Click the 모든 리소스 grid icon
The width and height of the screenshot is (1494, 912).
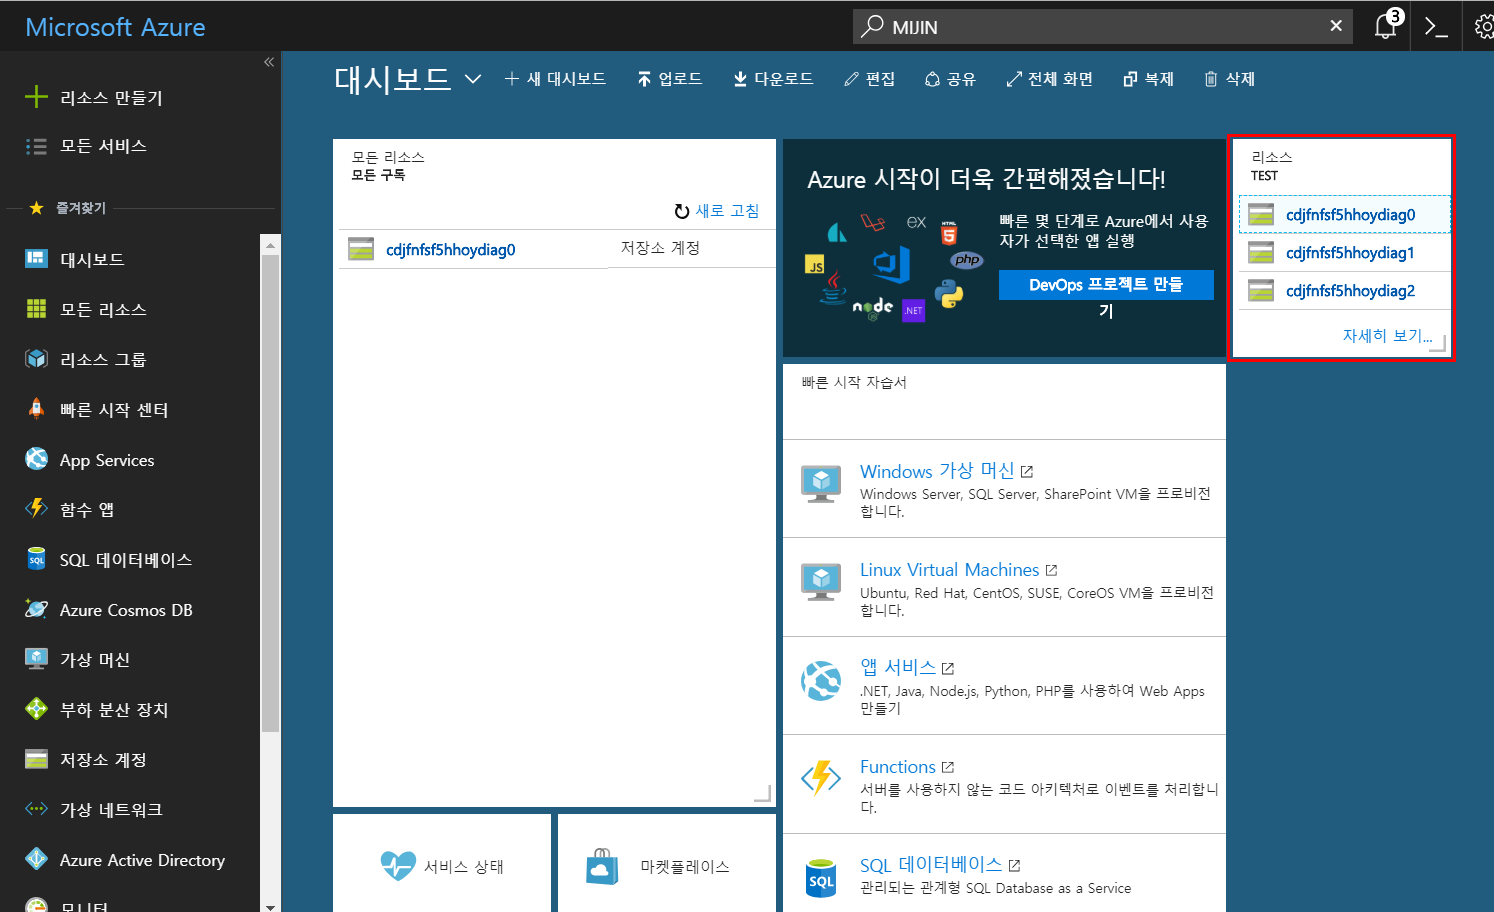(36, 309)
